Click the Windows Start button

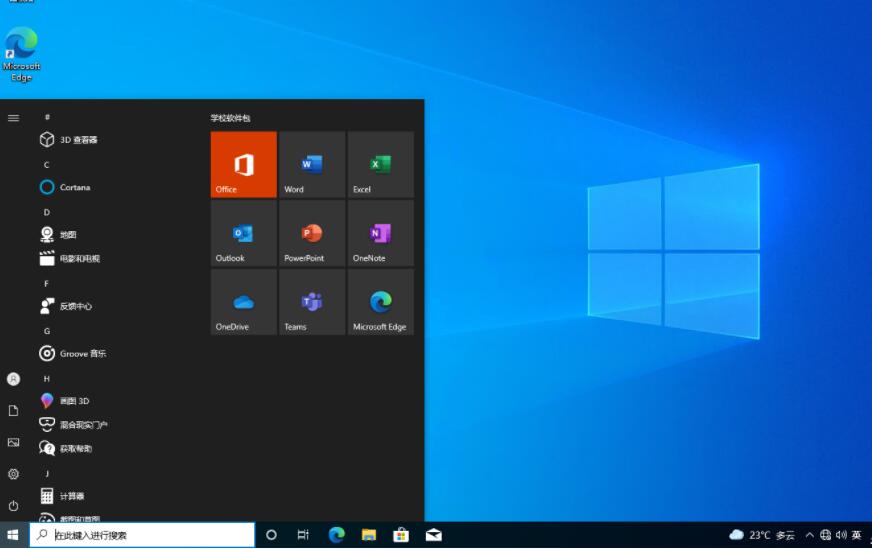click(x=13, y=535)
